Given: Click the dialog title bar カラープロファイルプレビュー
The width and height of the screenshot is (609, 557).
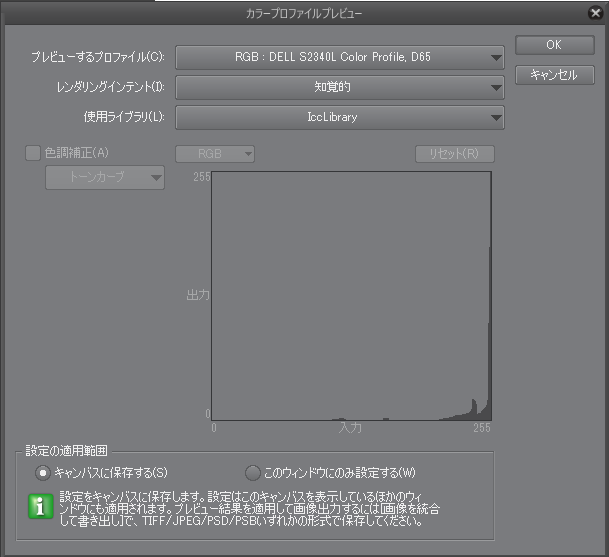Looking at the screenshot, I should pyautogui.click(x=304, y=14).
